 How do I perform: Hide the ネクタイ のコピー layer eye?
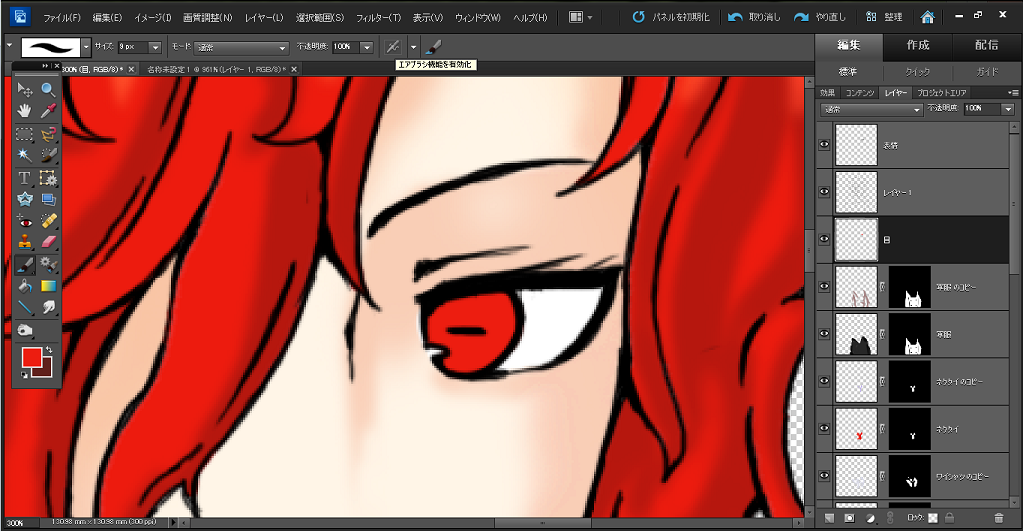(x=824, y=381)
